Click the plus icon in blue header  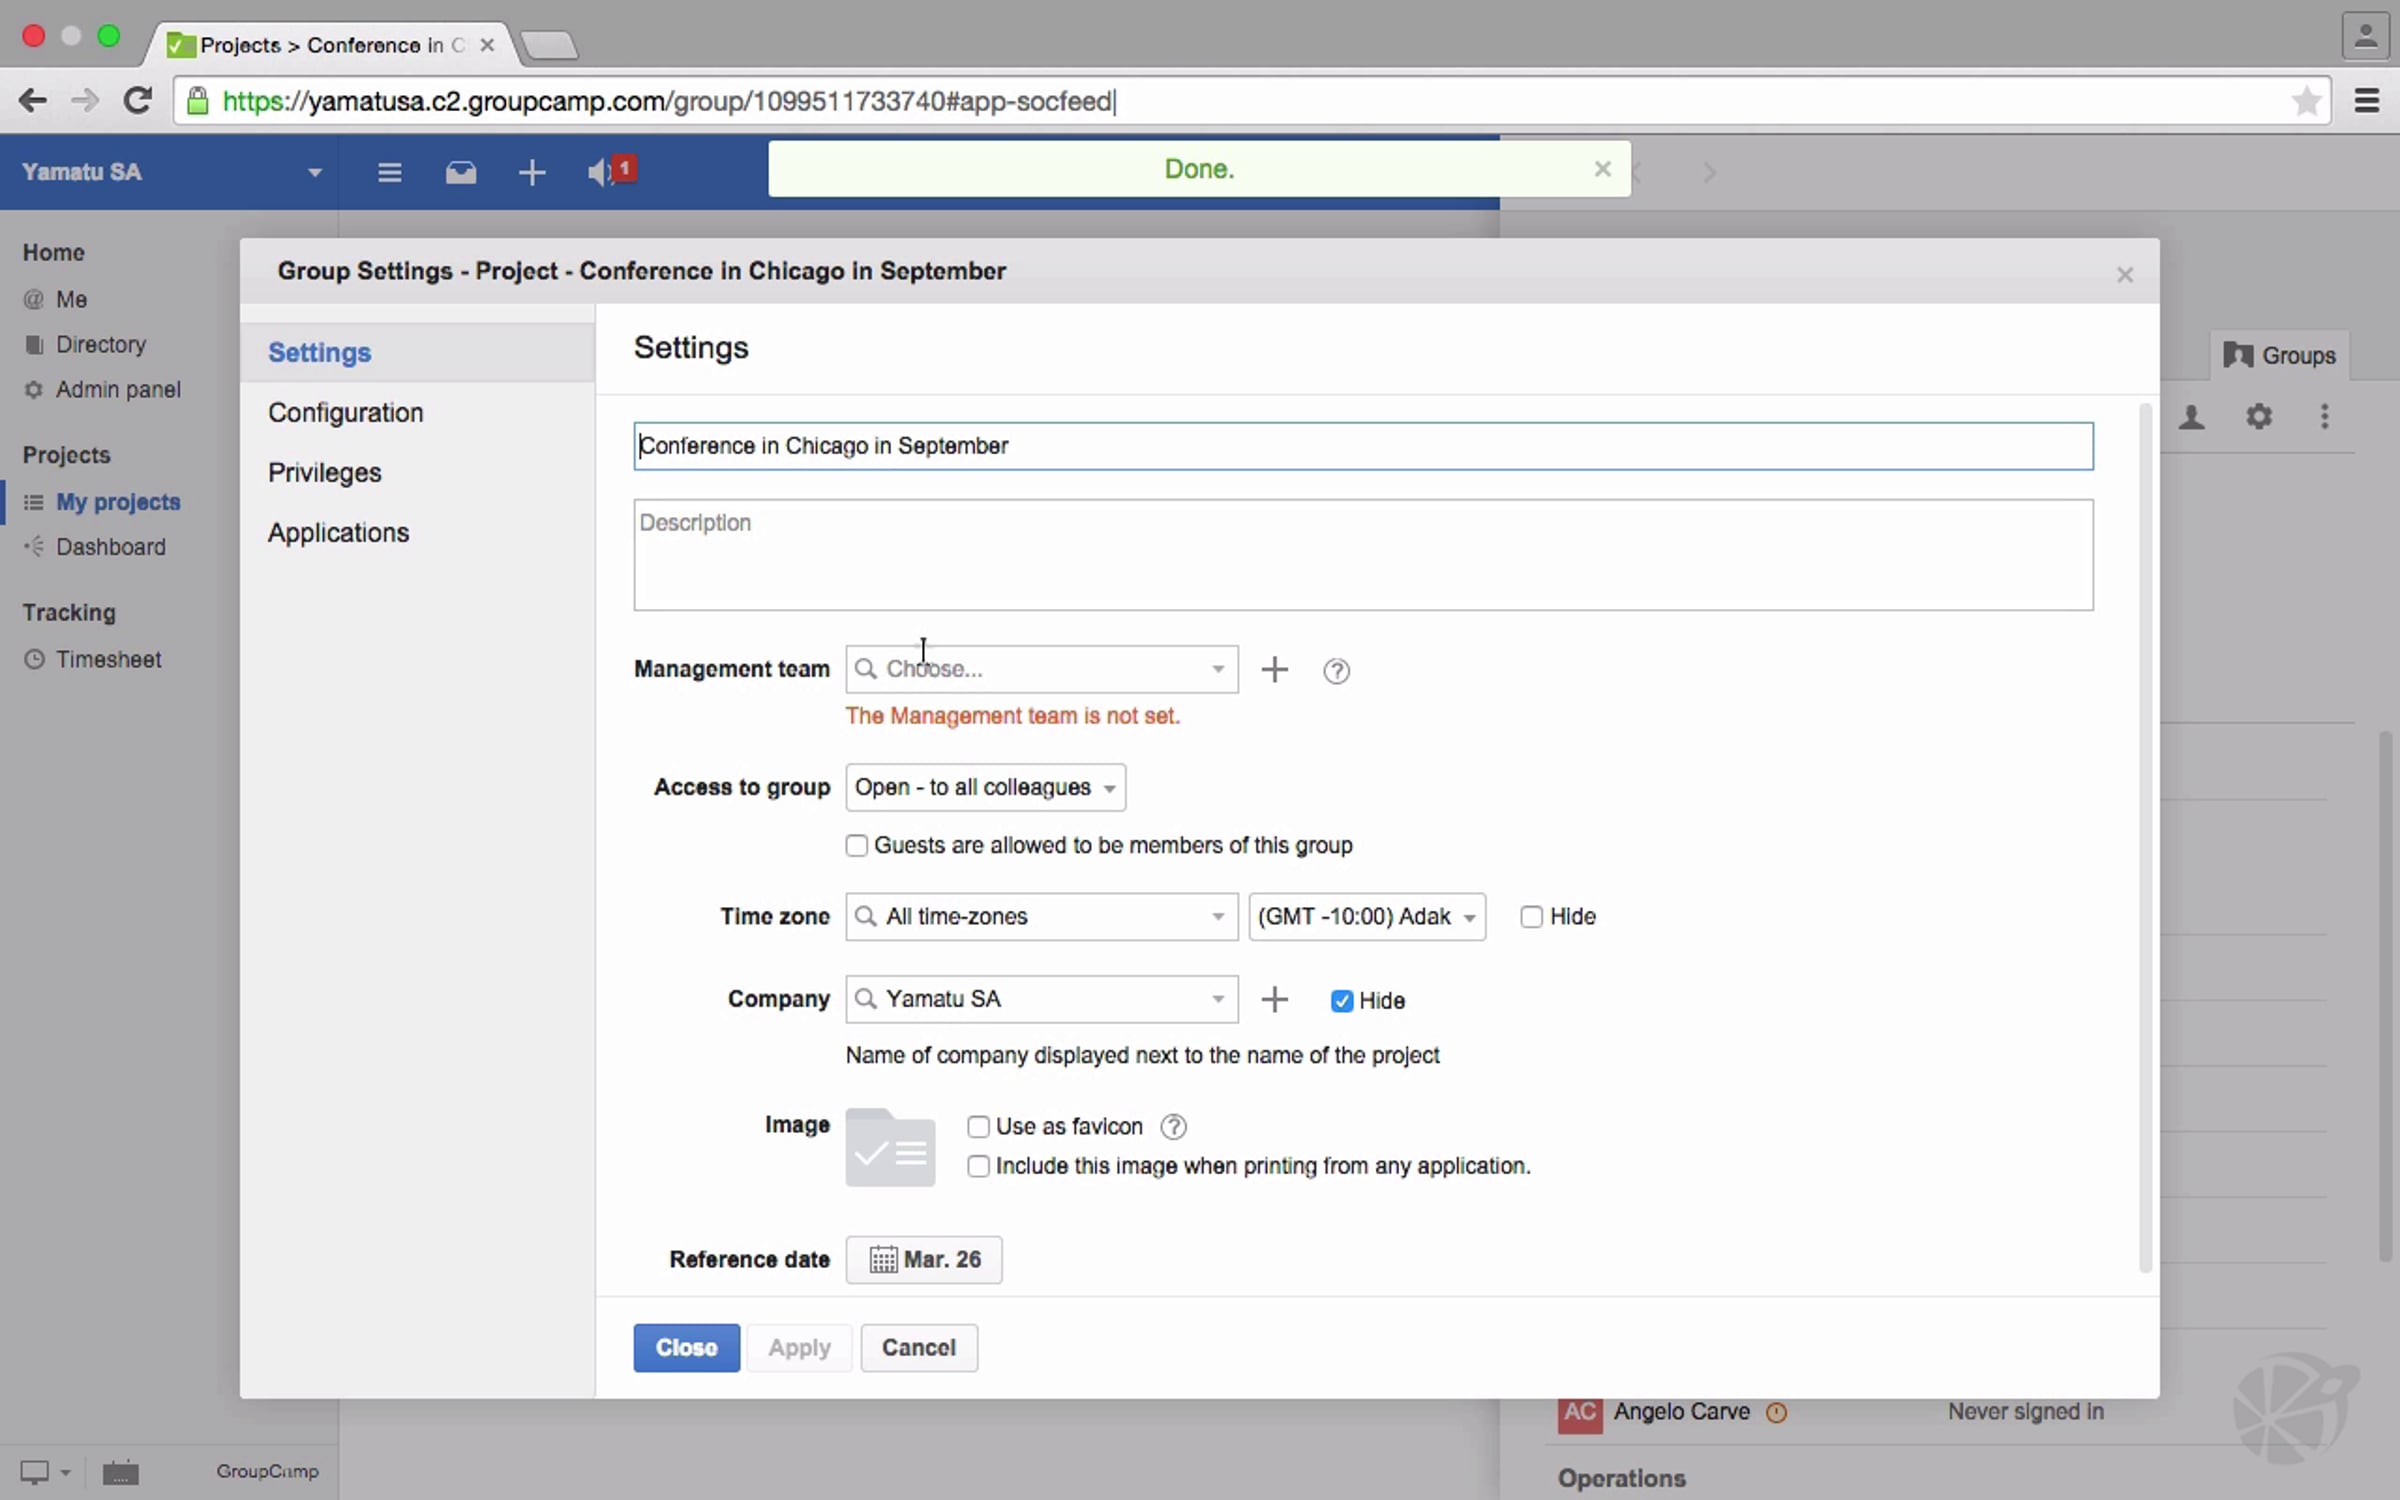[532, 172]
